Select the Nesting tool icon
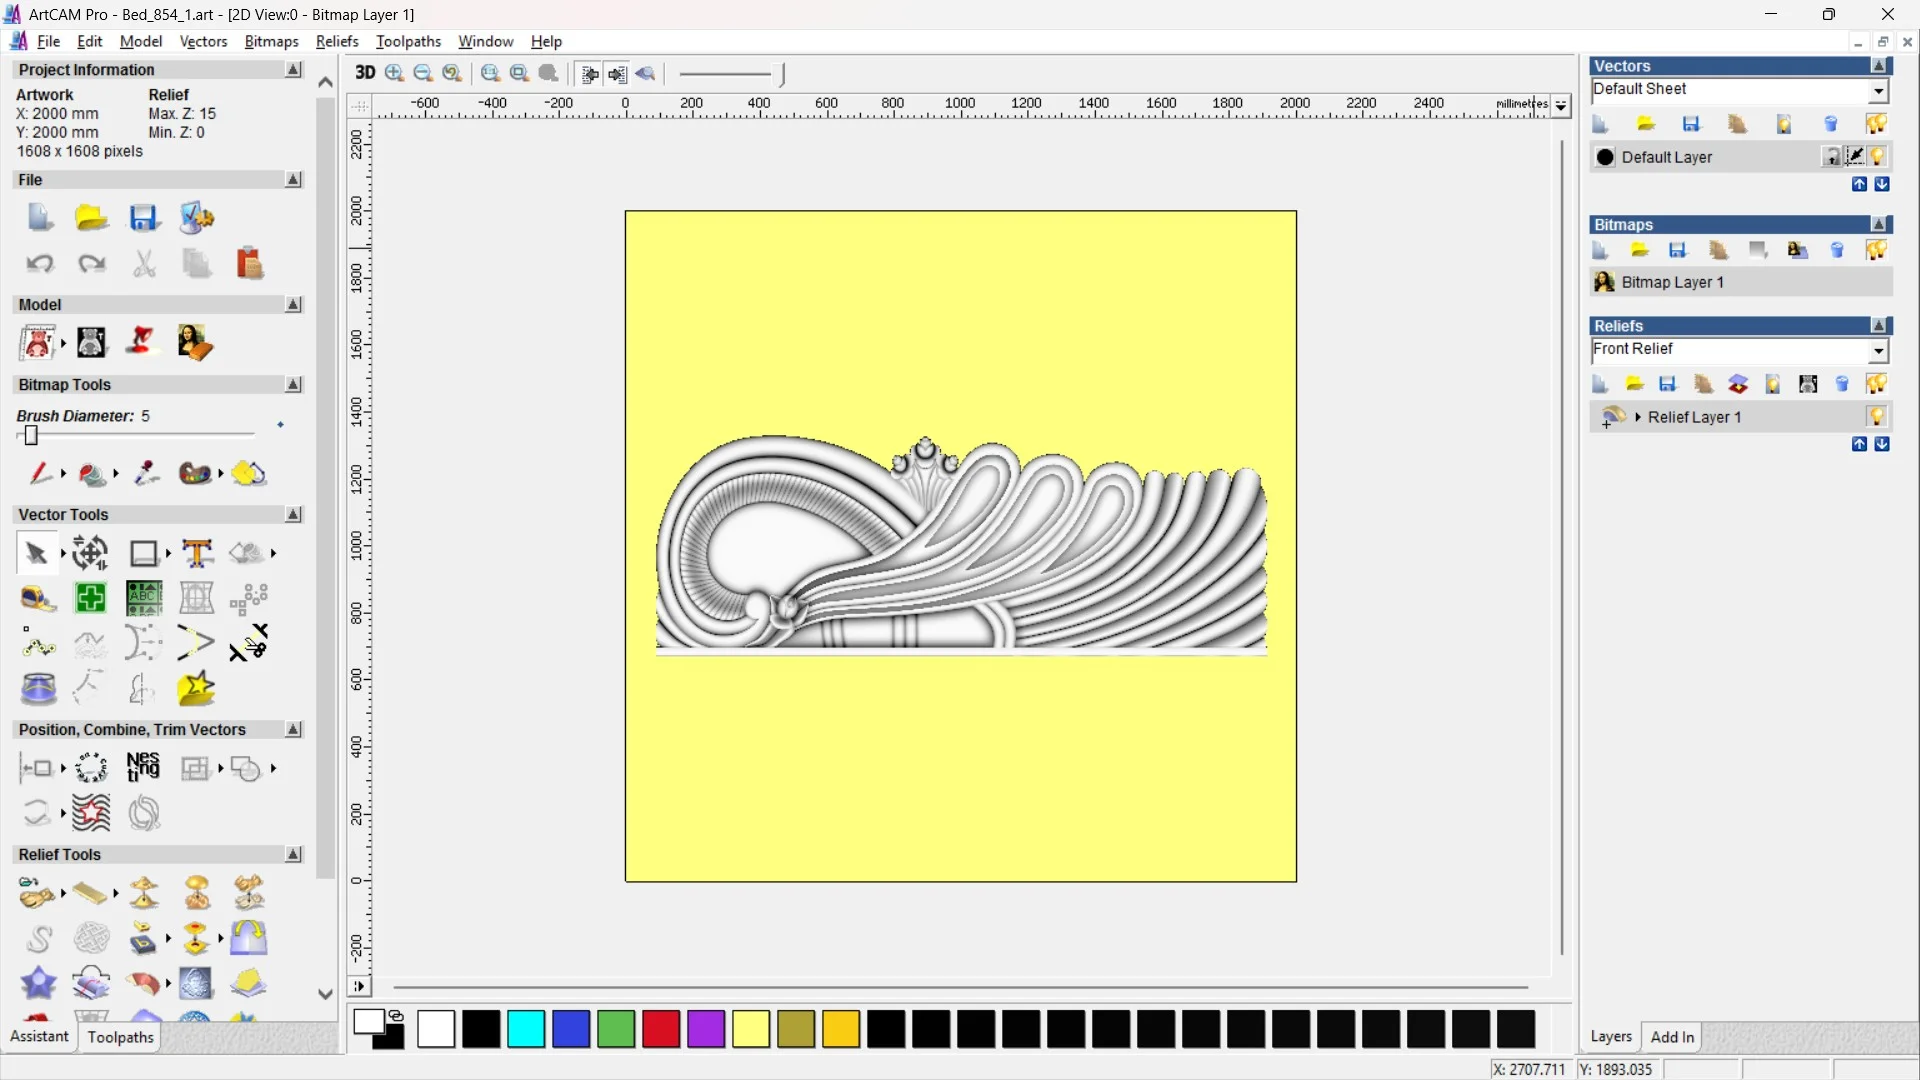This screenshot has width=1920, height=1080. tap(143, 768)
